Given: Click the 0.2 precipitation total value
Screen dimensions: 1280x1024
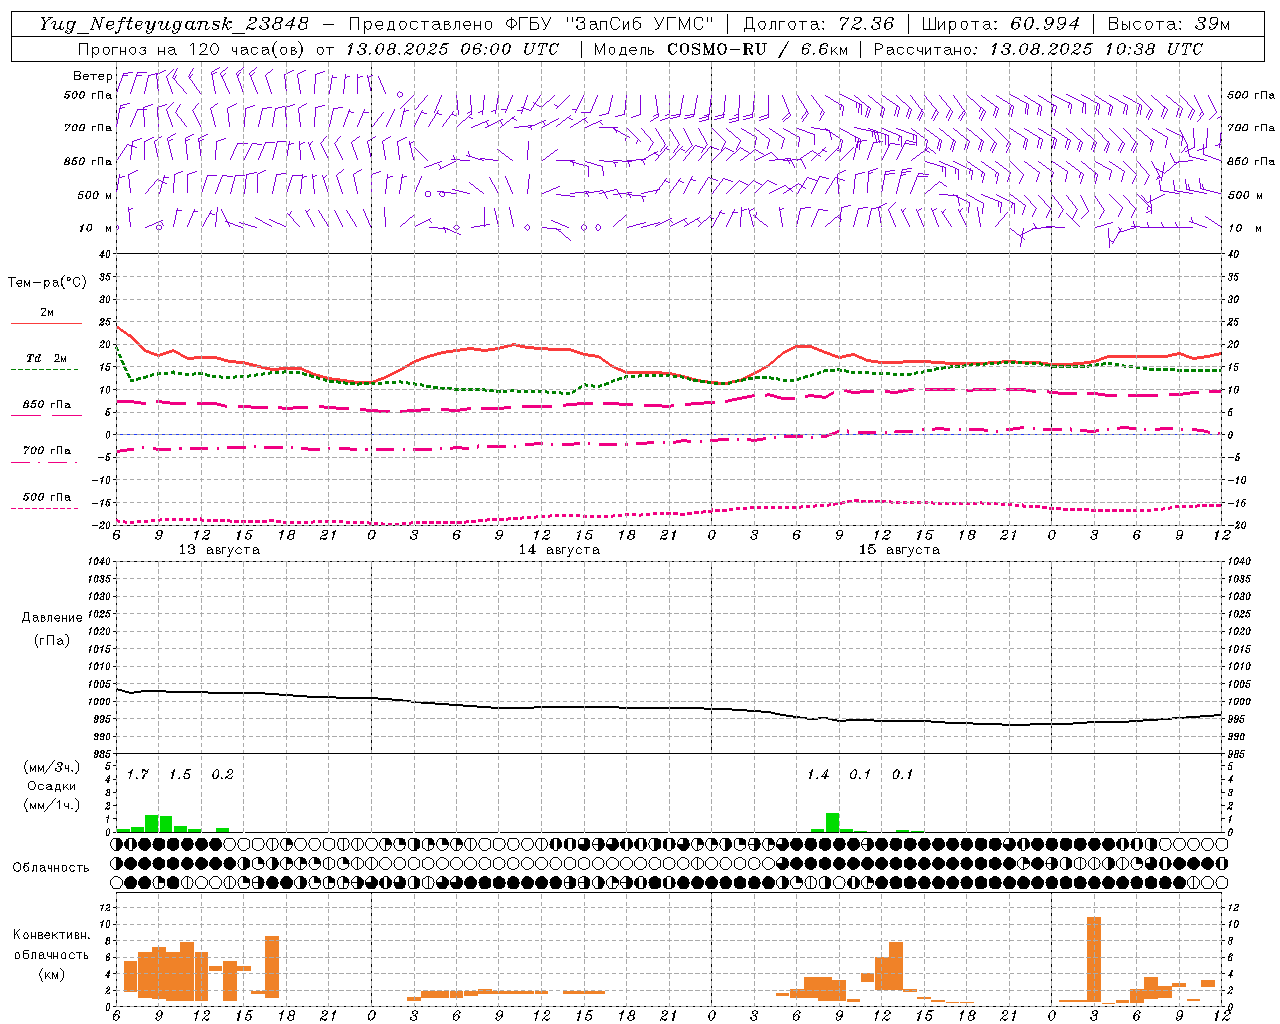Looking at the screenshot, I should point(222,775).
